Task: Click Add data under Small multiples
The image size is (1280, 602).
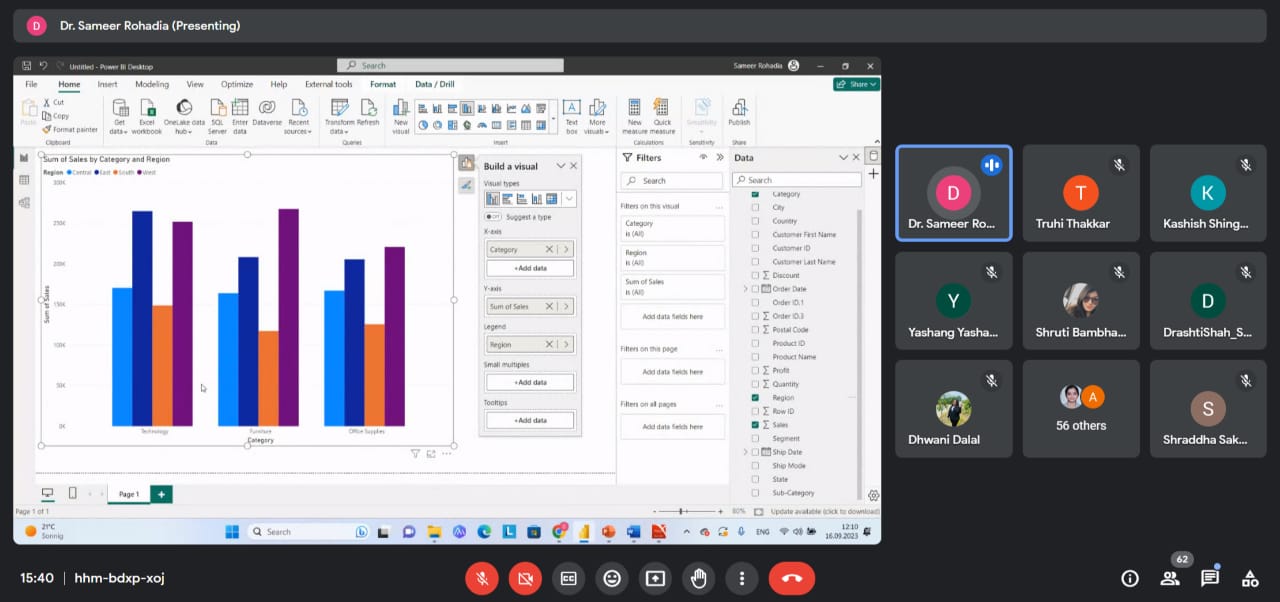Action: (528, 381)
